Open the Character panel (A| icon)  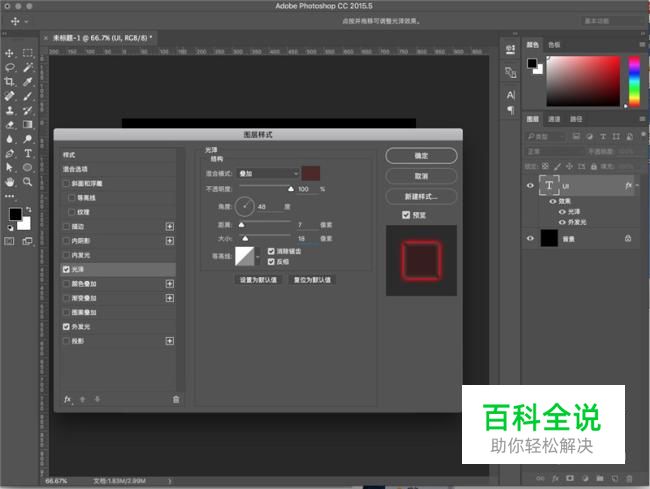[511, 95]
